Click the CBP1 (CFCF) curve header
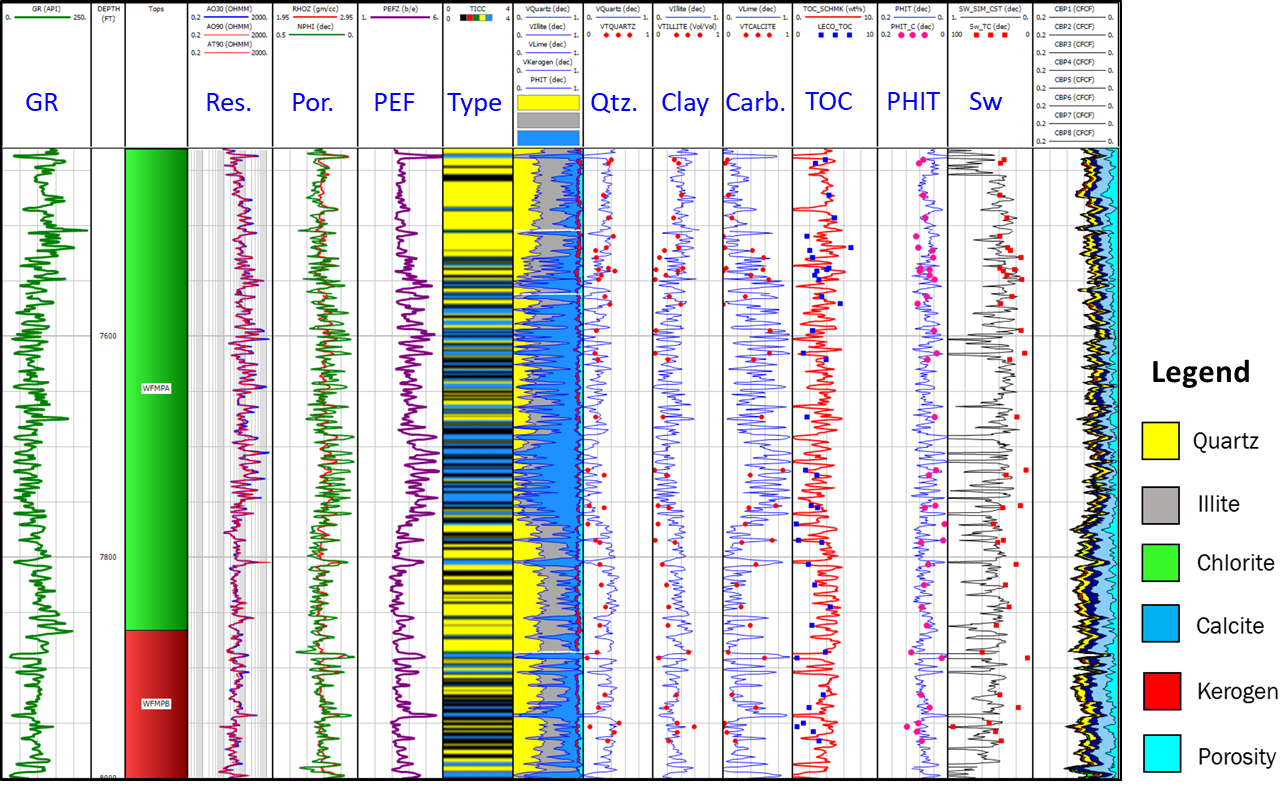The width and height of the screenshot is (1287, 789). click(1075, 8)
